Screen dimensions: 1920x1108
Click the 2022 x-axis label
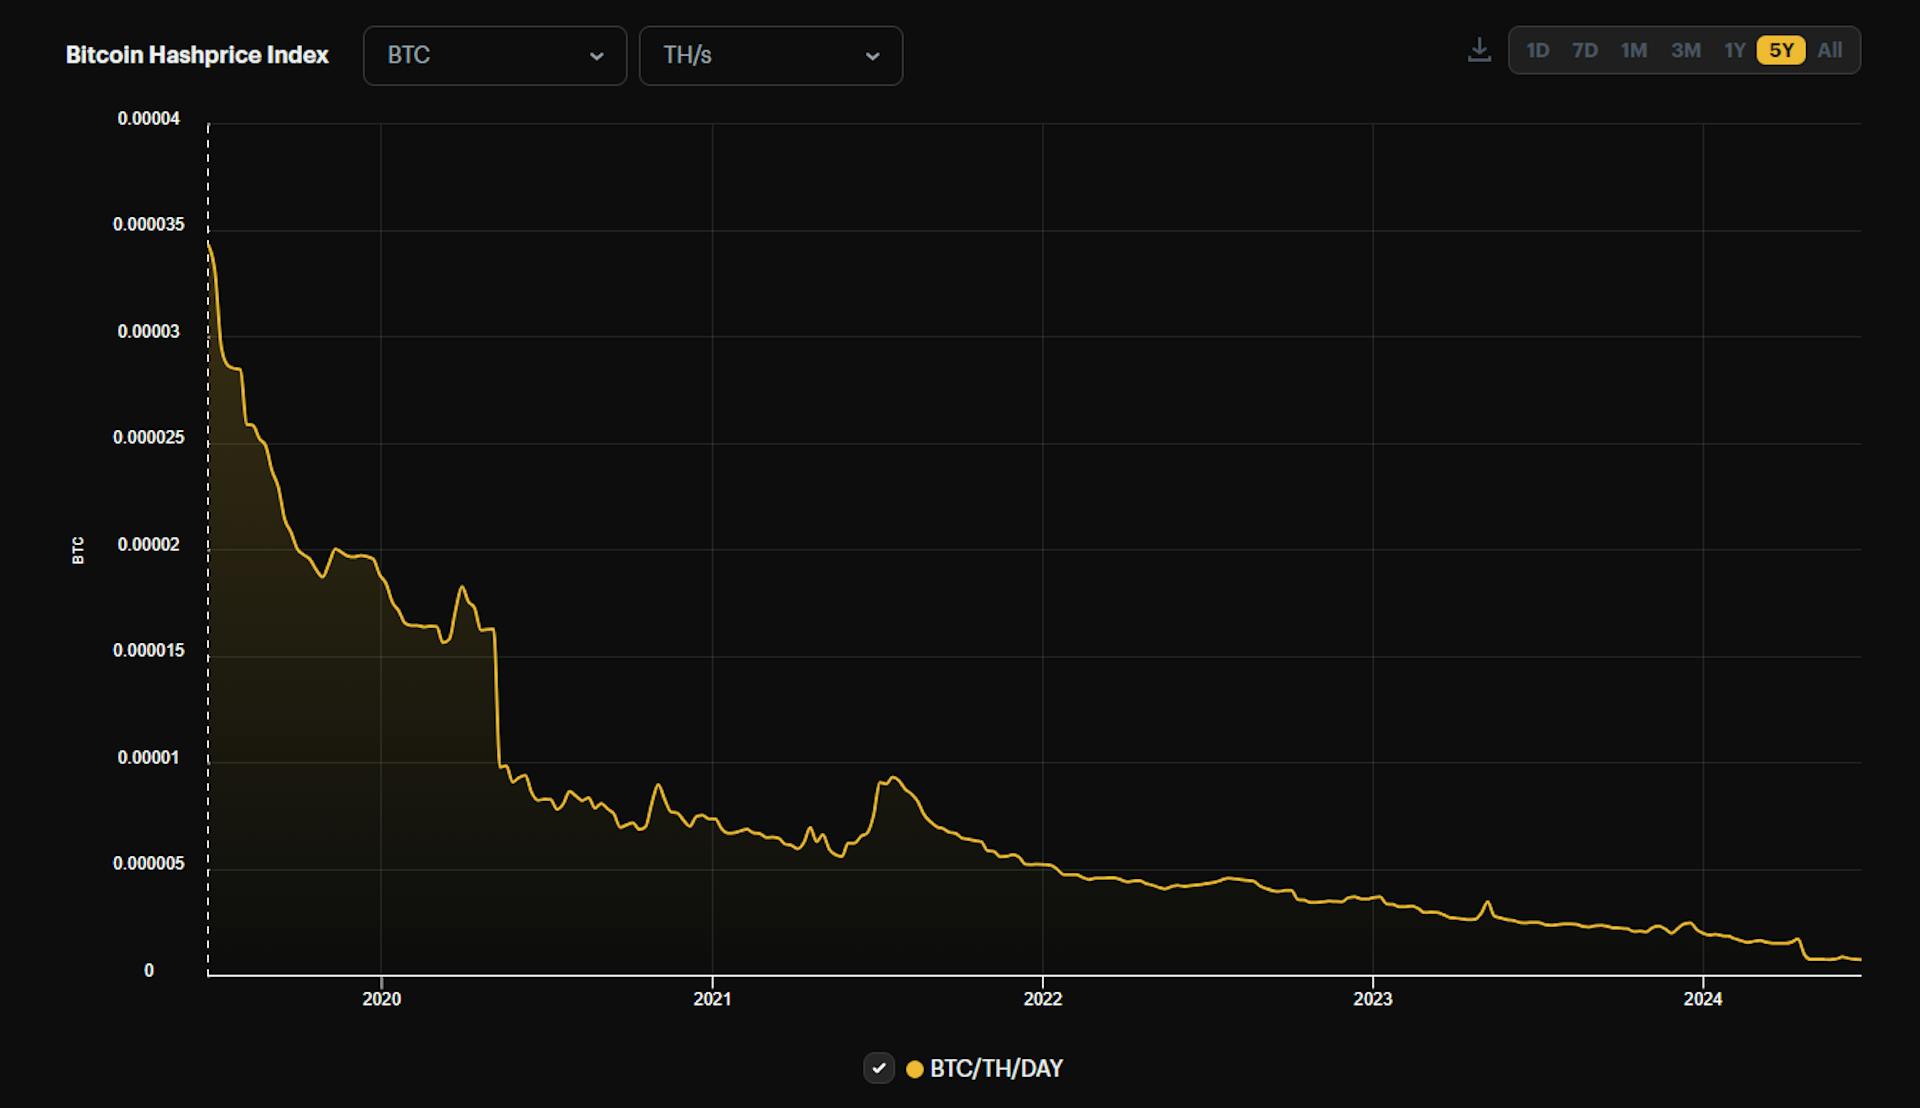(x=1042, y=998)
